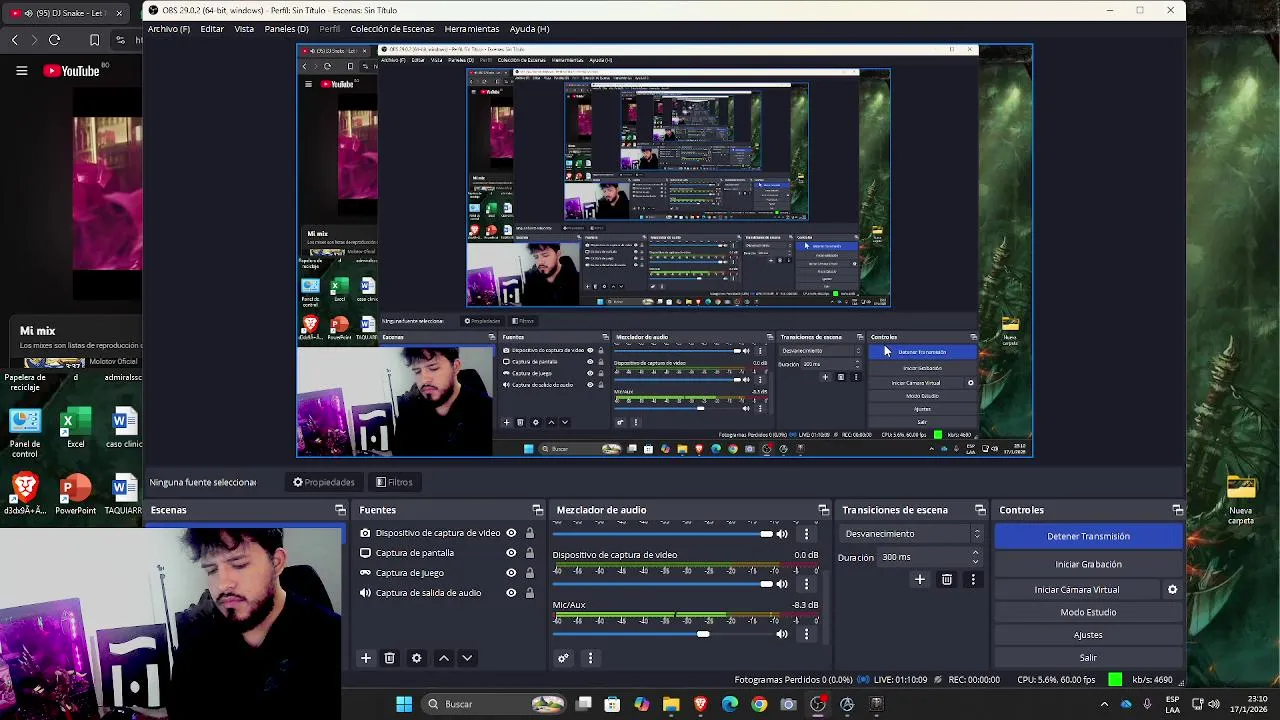Show hidden system tray icons chevron

coord(1104,704)
